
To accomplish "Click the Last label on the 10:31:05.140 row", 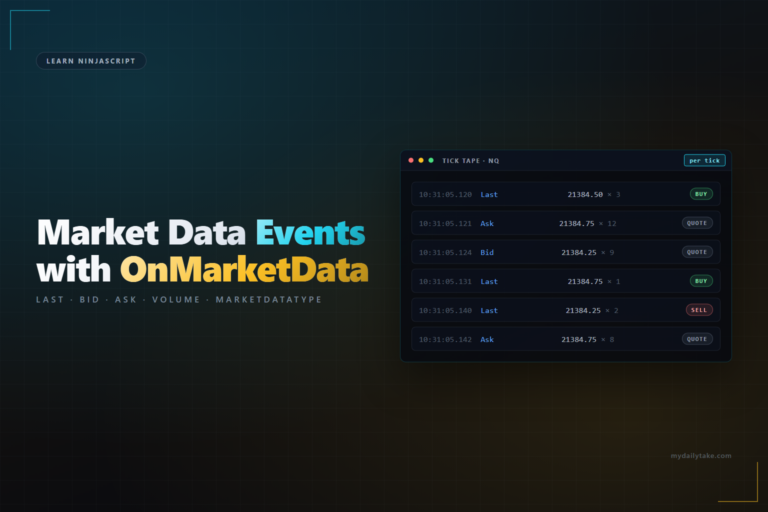I will [x=489, y=310].
